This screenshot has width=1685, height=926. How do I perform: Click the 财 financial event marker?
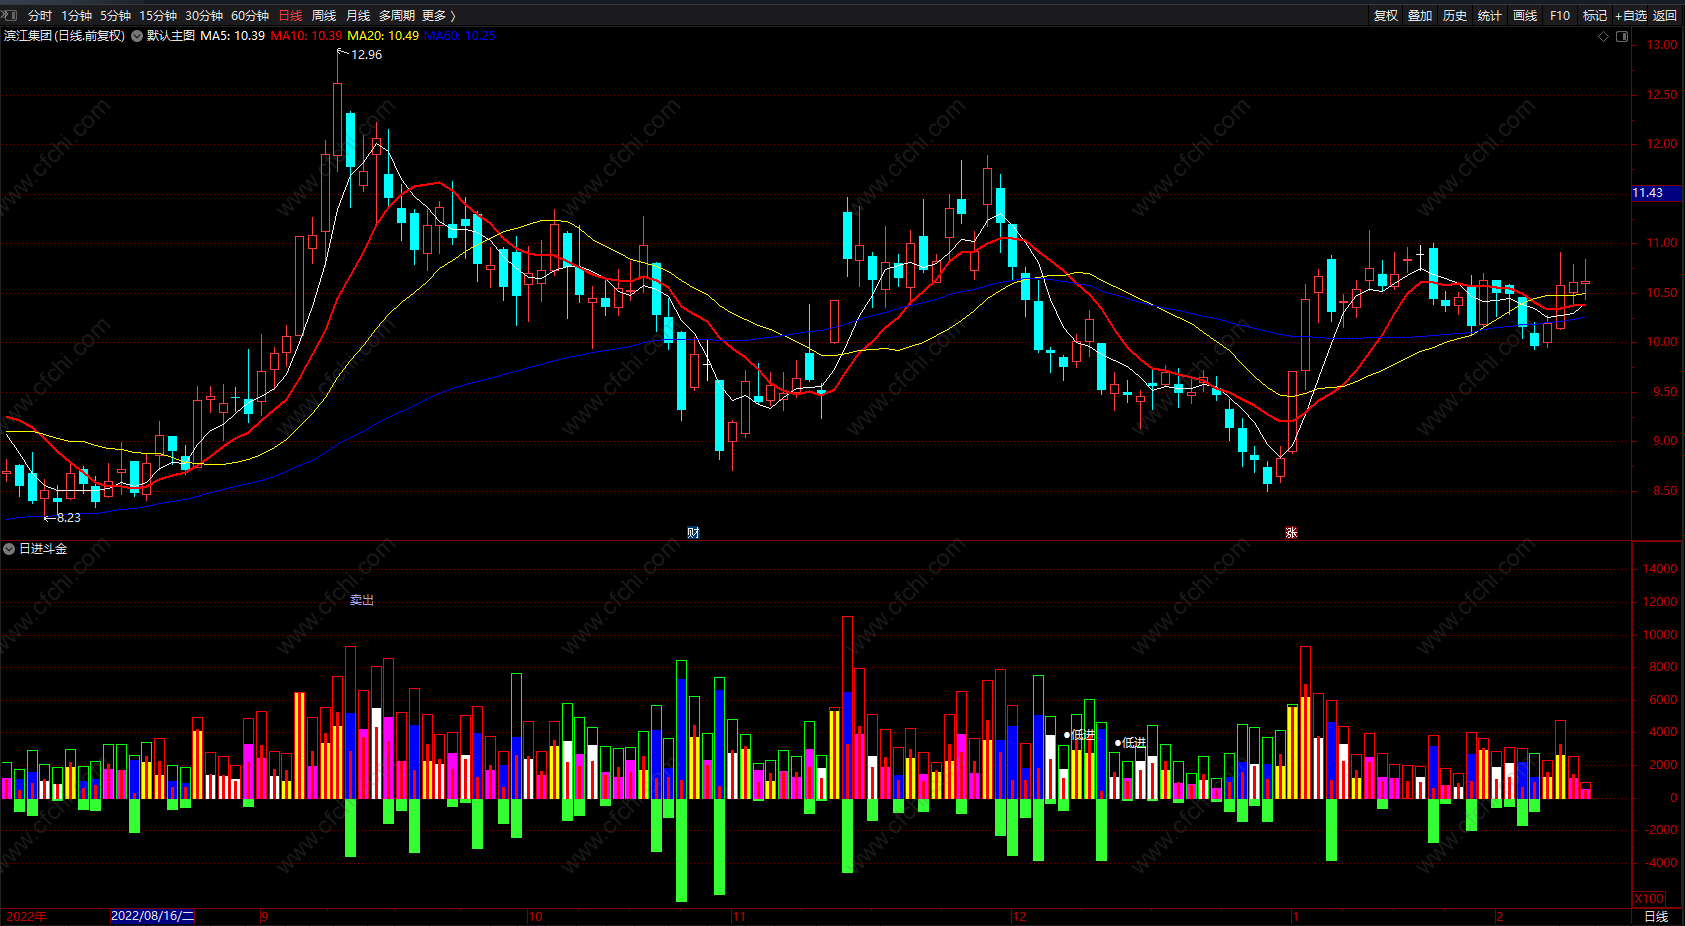[693, 532]
